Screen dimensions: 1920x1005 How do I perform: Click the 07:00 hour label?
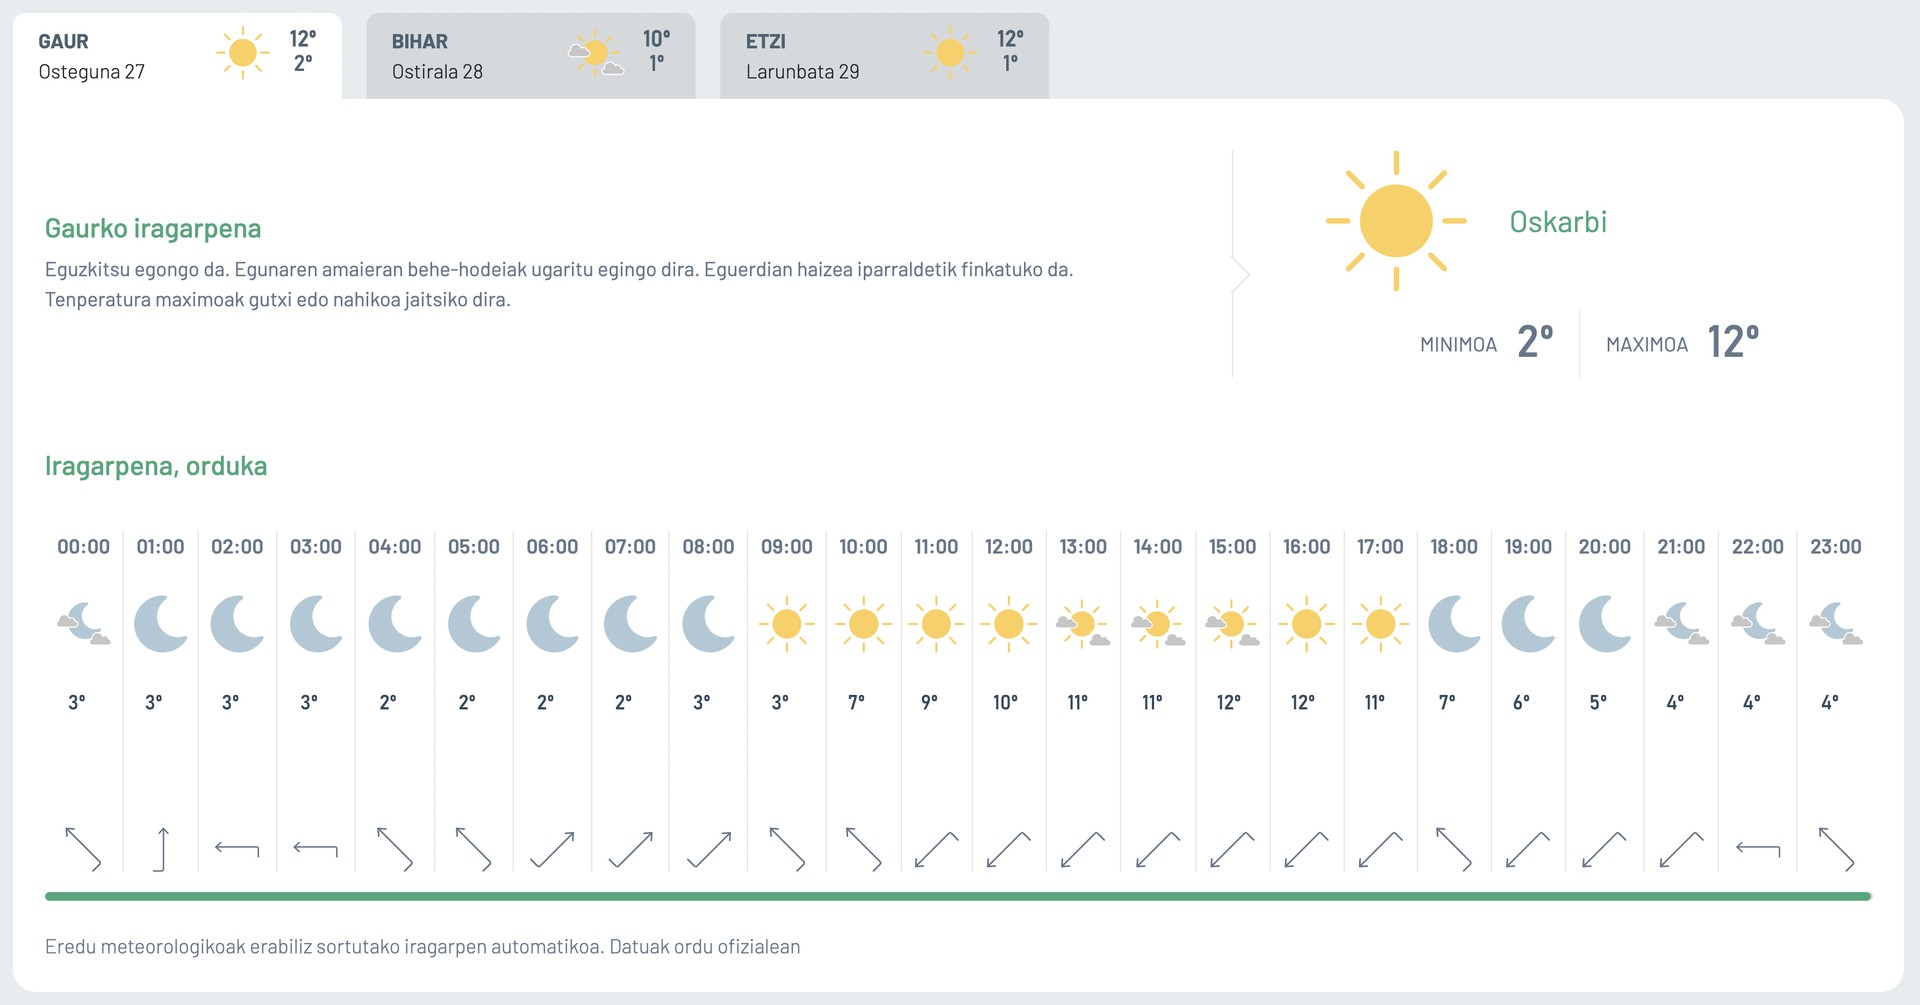click(x=630, y=547)
